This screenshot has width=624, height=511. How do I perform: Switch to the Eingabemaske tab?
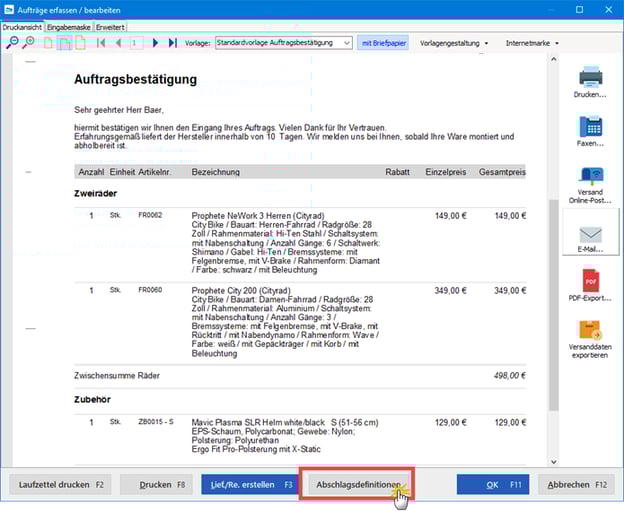[x=67, y=27]
